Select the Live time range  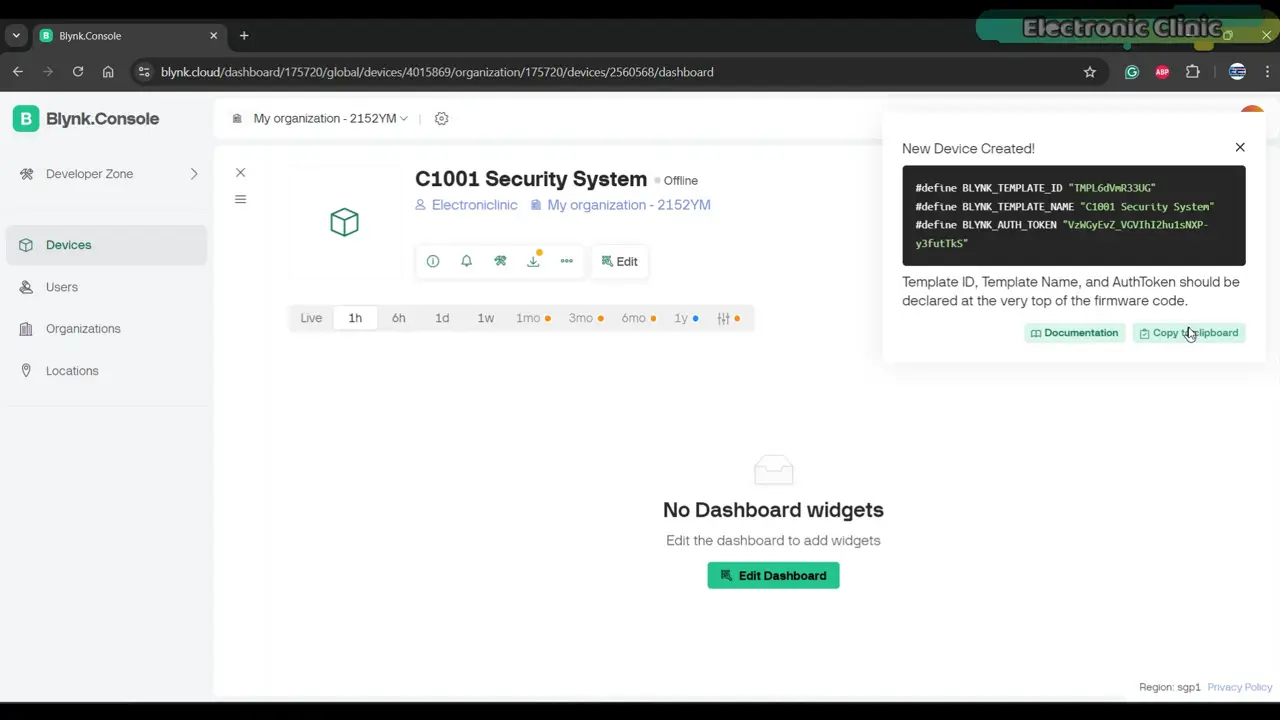(311, 318)
